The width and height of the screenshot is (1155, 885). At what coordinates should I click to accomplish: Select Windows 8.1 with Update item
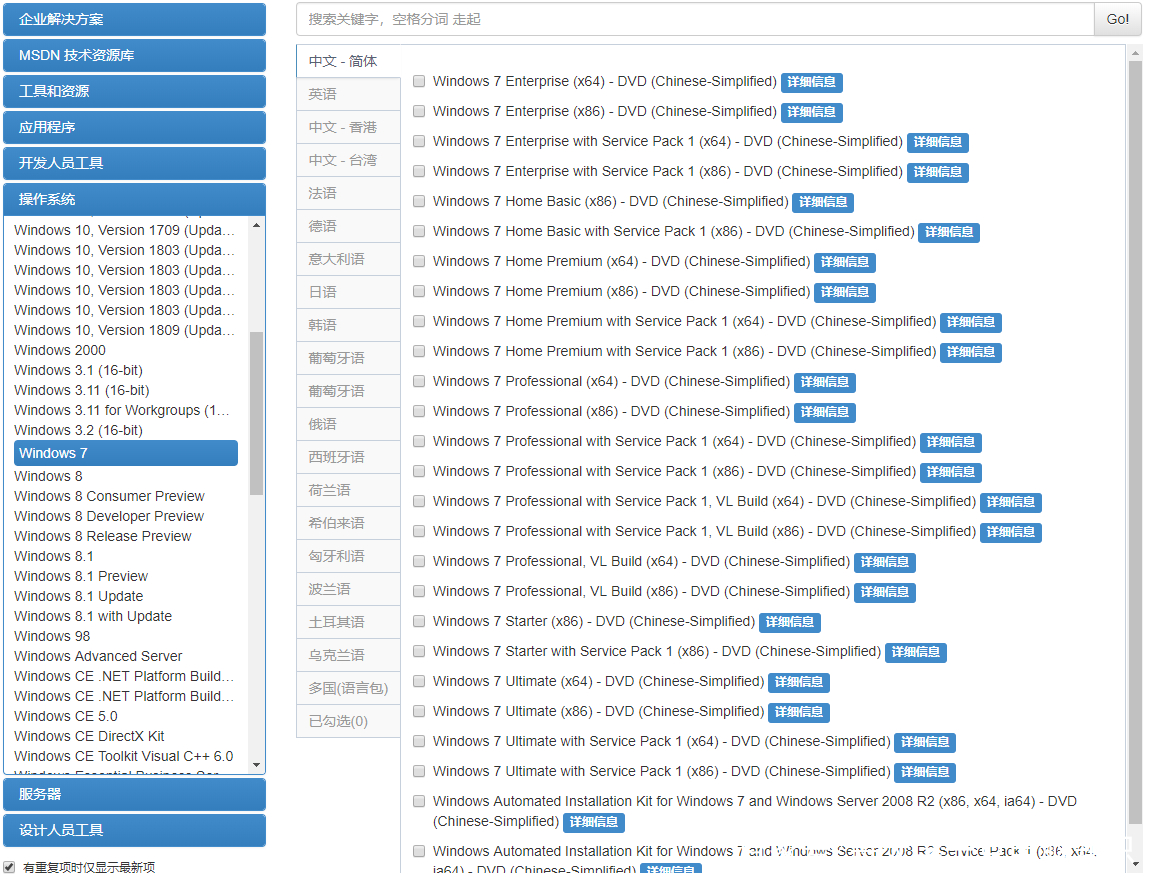click(x=93, y=616)
